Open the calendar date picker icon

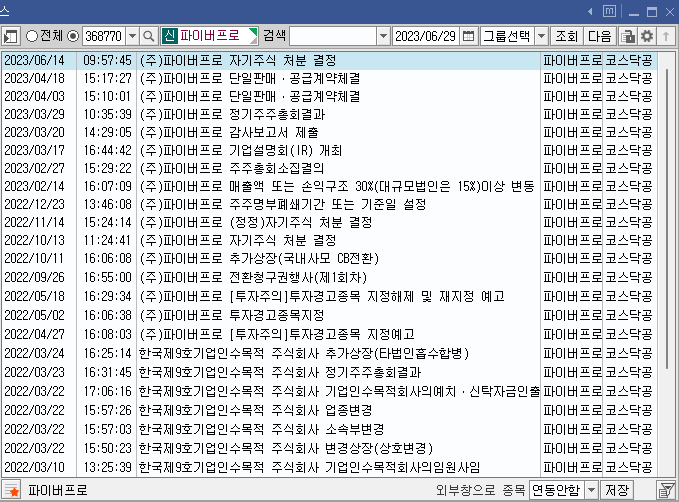coord(469,36)
